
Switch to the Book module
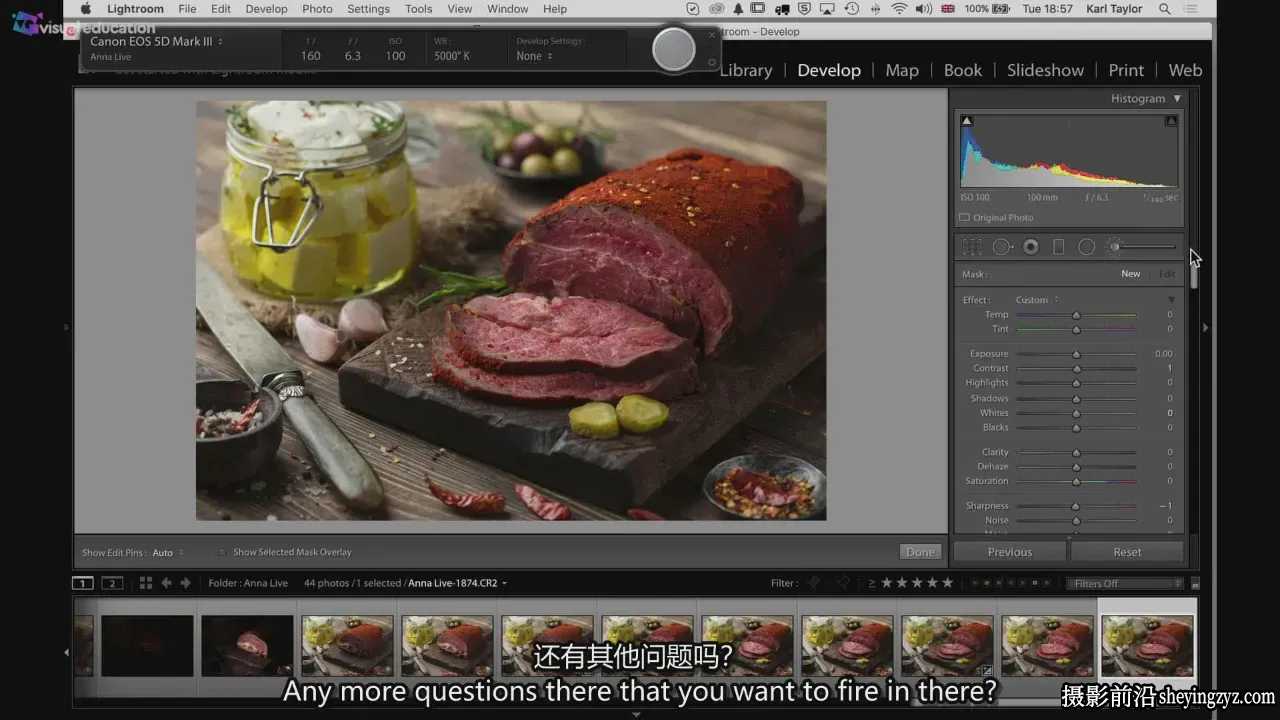[x=962, y=70]
